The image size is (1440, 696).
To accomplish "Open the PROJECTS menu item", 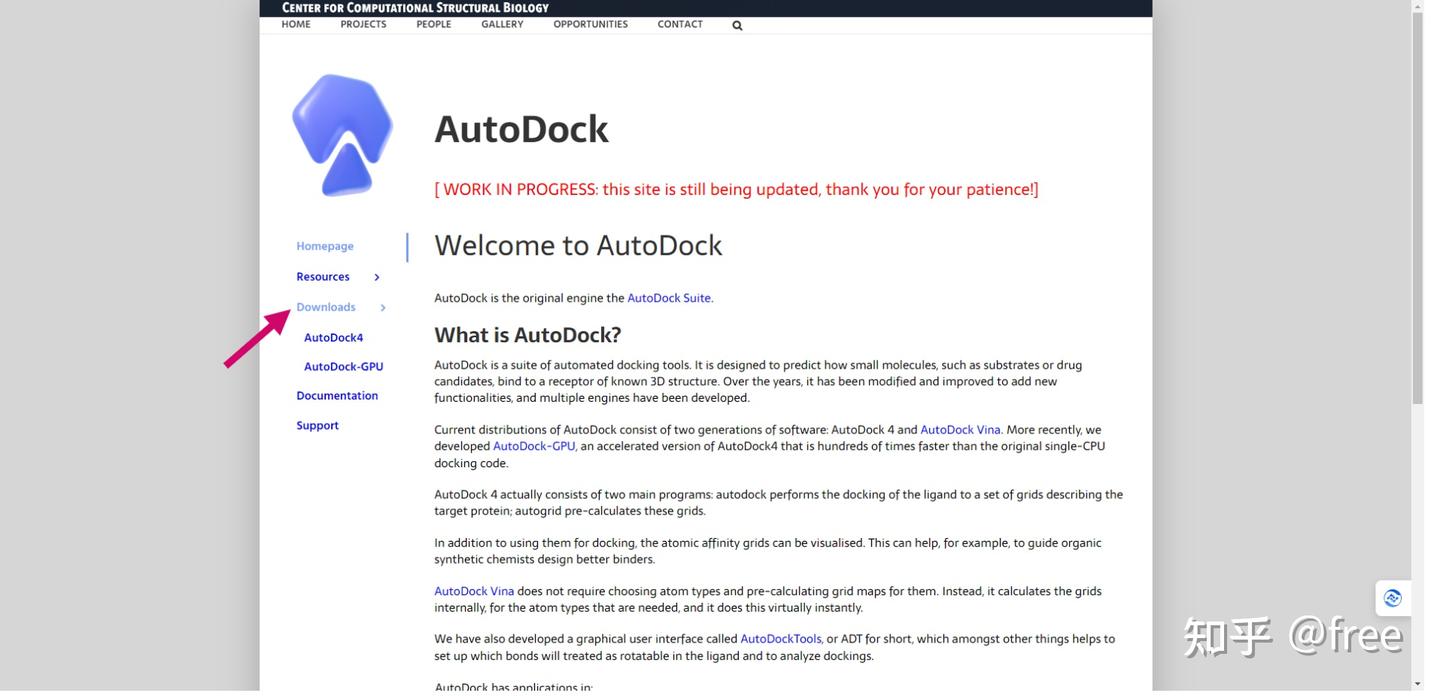I will (362, 24).
